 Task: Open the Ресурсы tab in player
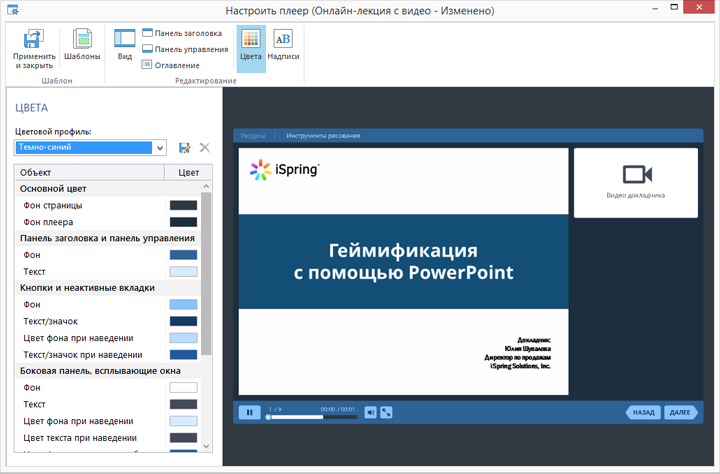pos(253,136)
